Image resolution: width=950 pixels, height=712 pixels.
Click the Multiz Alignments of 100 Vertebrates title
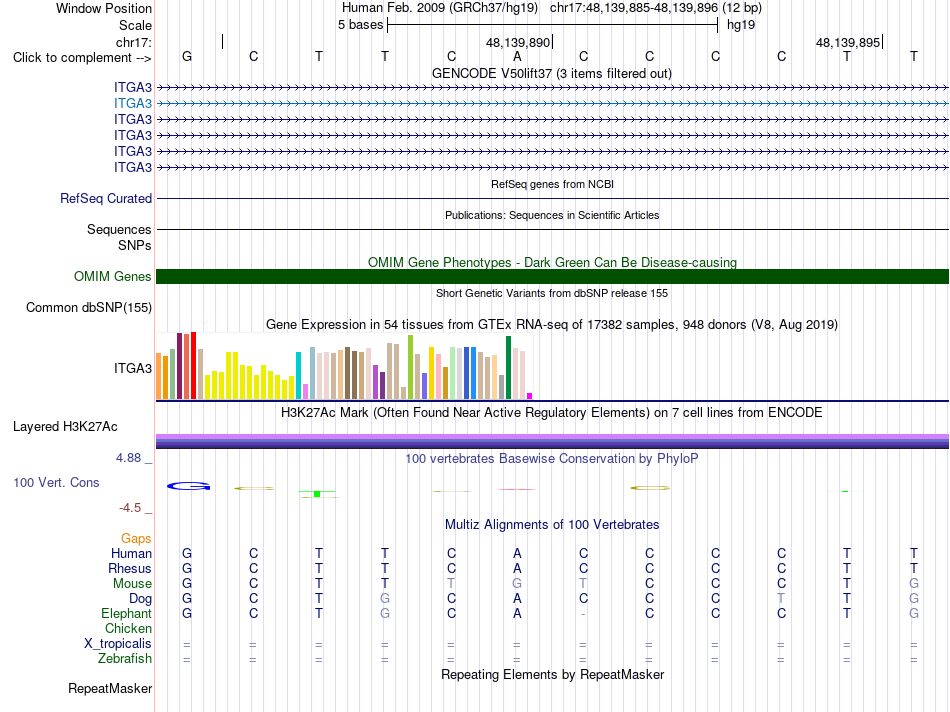click(552, 524)
